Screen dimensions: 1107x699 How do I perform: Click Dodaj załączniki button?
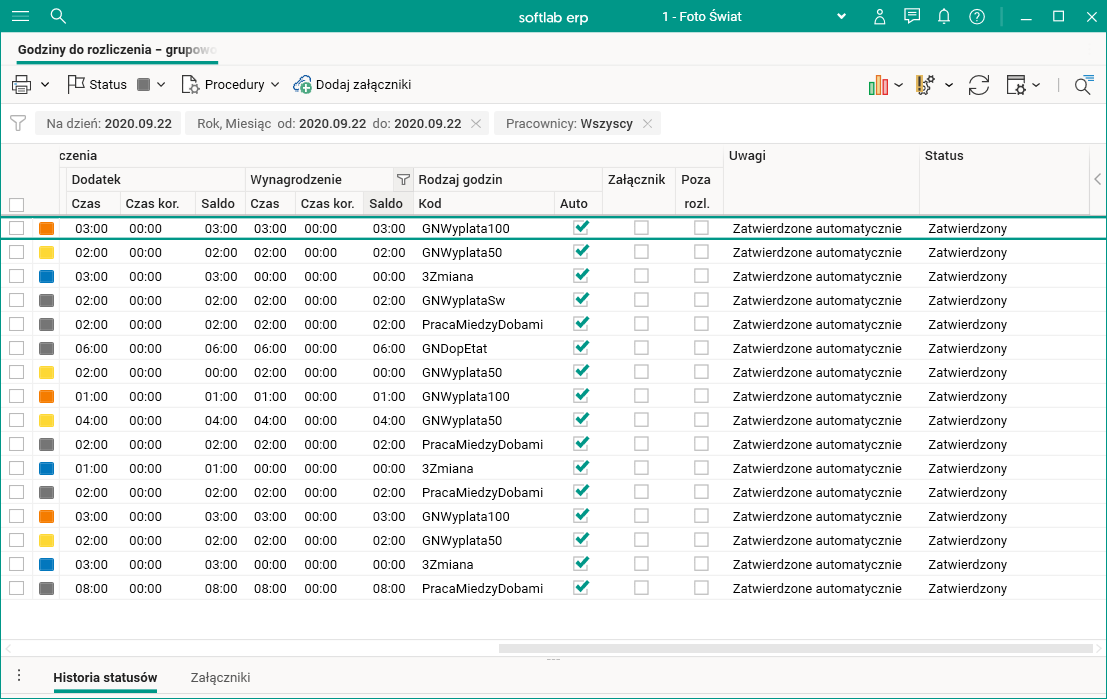tap(352, 85)
